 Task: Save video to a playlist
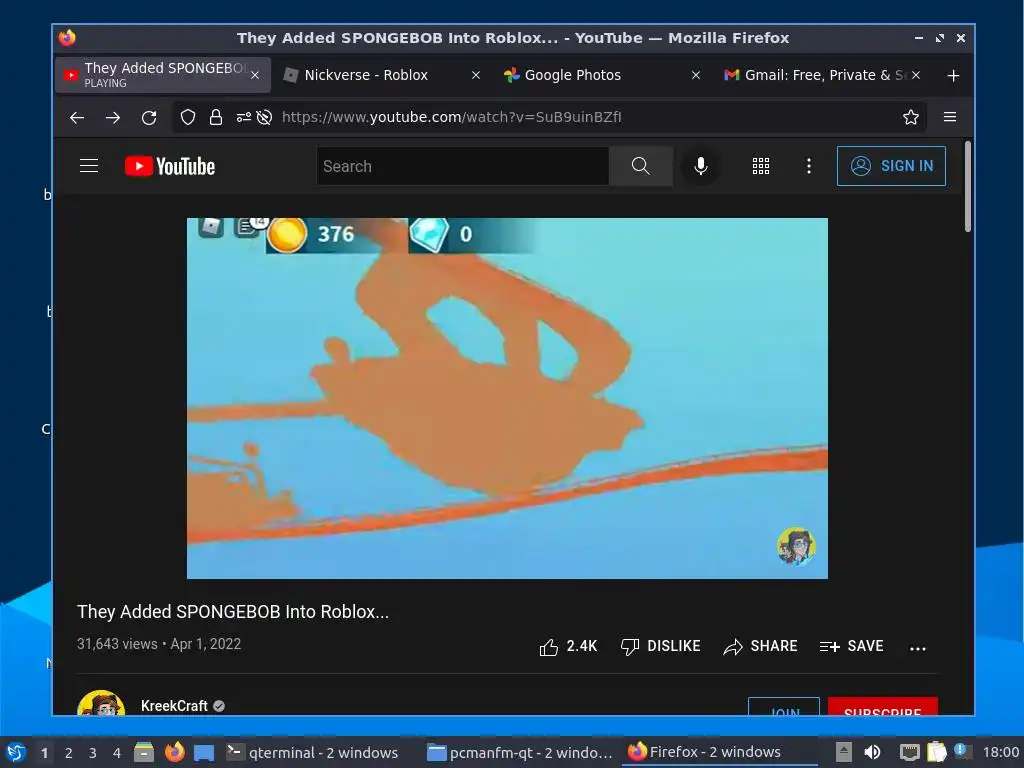(x=851, y=647)
